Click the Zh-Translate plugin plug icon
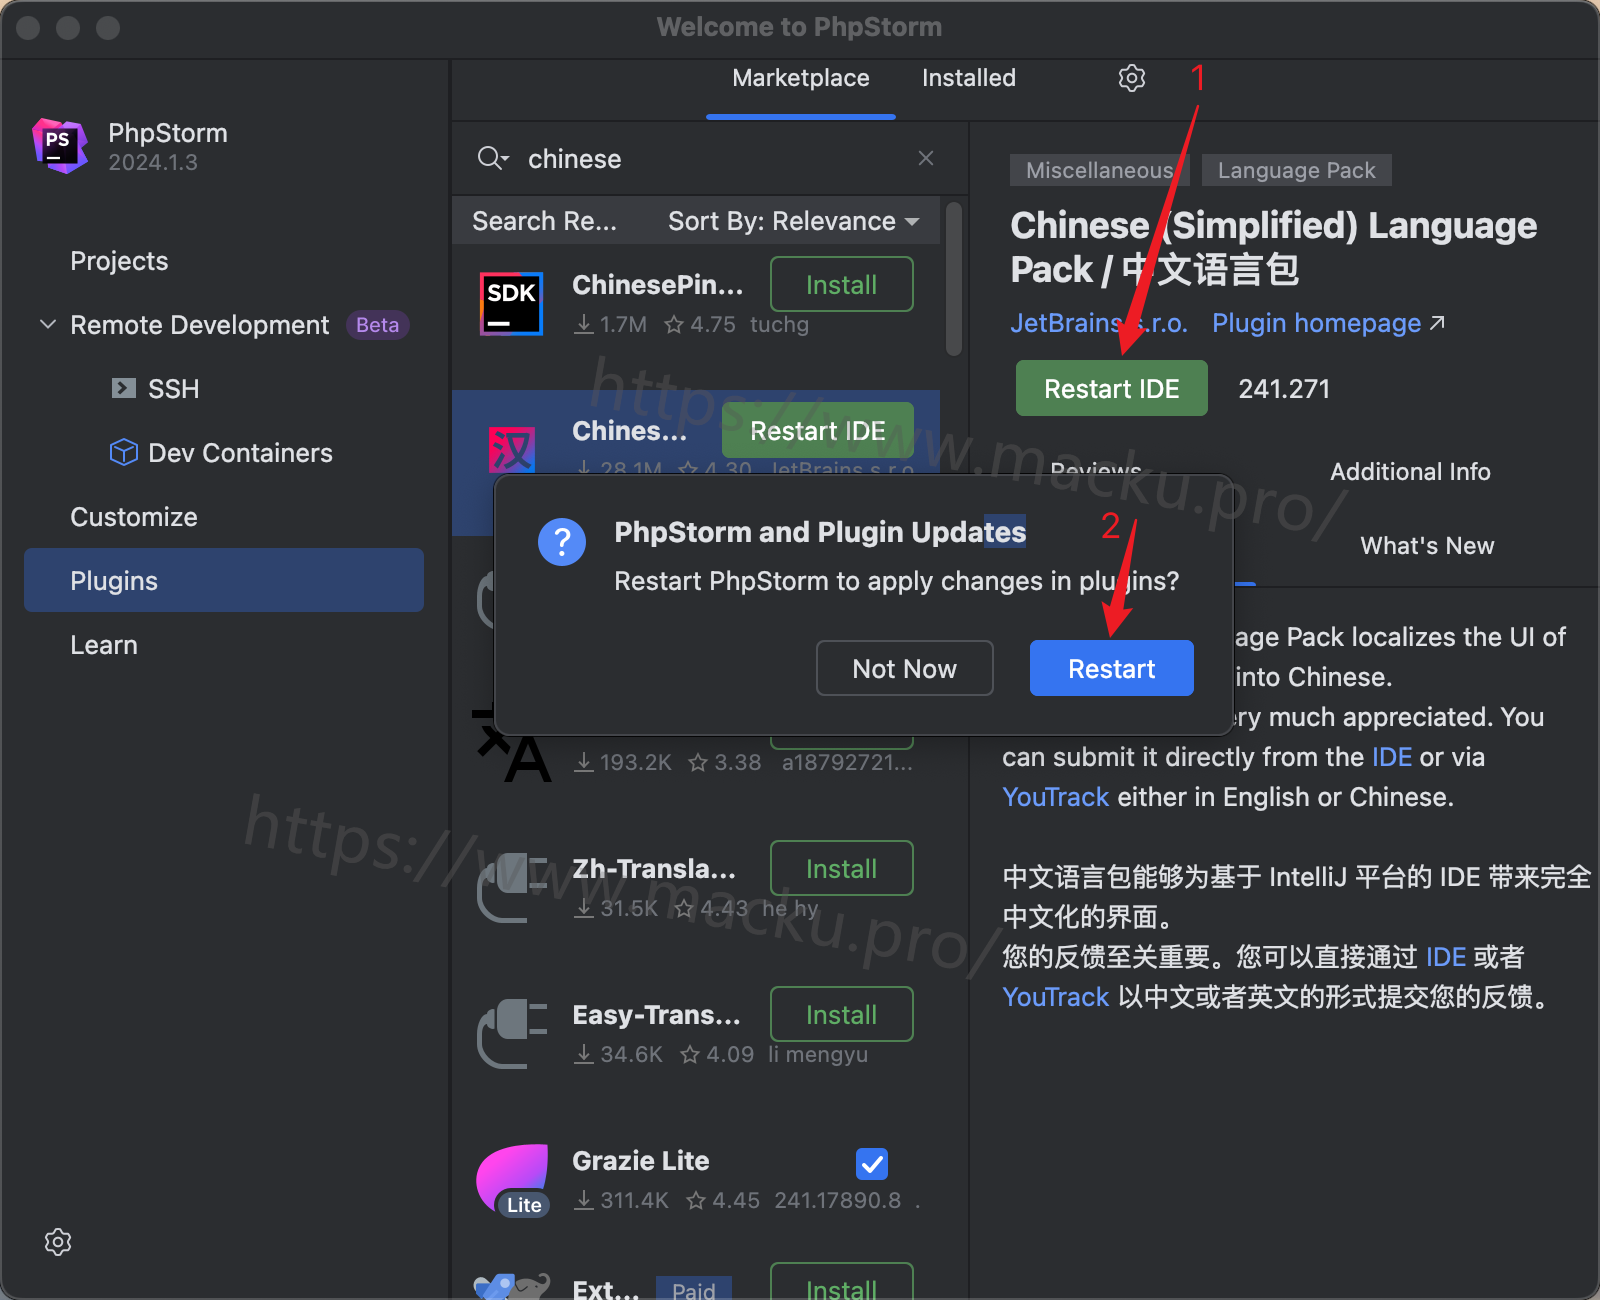 click(513, 887)
